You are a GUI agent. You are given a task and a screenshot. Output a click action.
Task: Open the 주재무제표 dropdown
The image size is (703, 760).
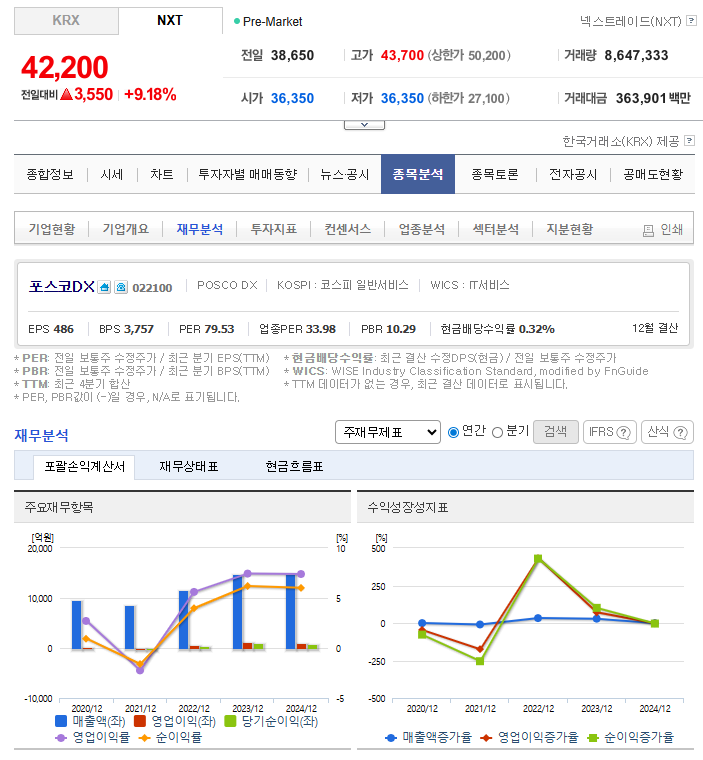[x=388, y=432]
